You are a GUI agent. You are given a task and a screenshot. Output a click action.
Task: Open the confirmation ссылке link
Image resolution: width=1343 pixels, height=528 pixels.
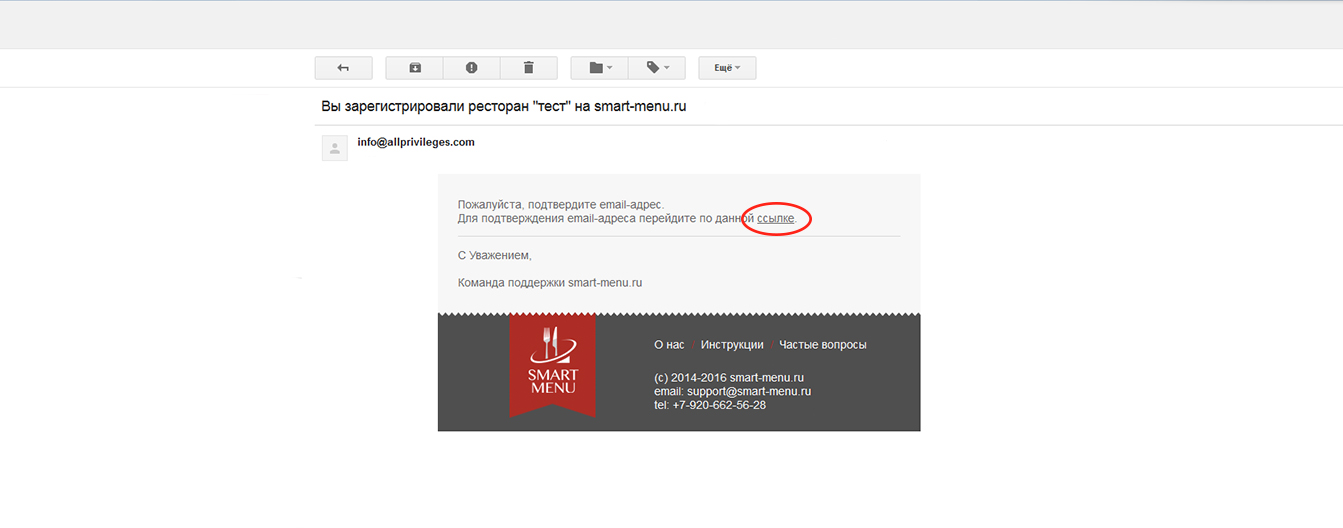[x=776, y=218]
